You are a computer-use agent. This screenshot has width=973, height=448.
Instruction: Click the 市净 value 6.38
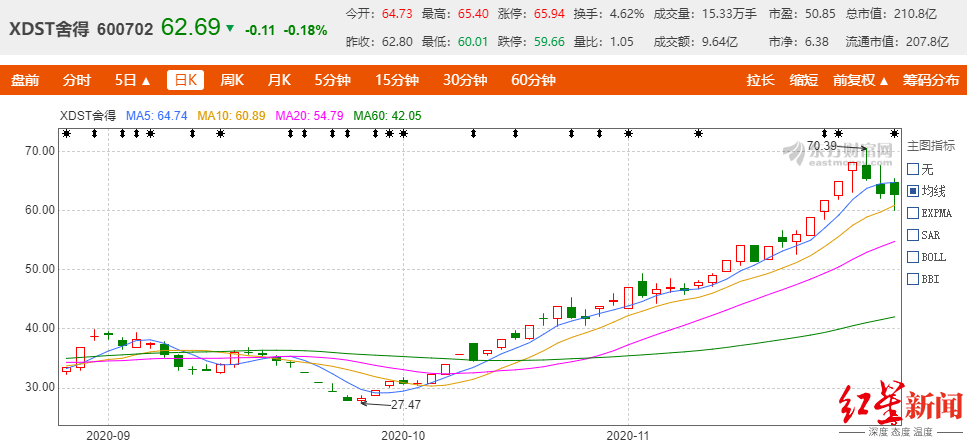point(817,42)
